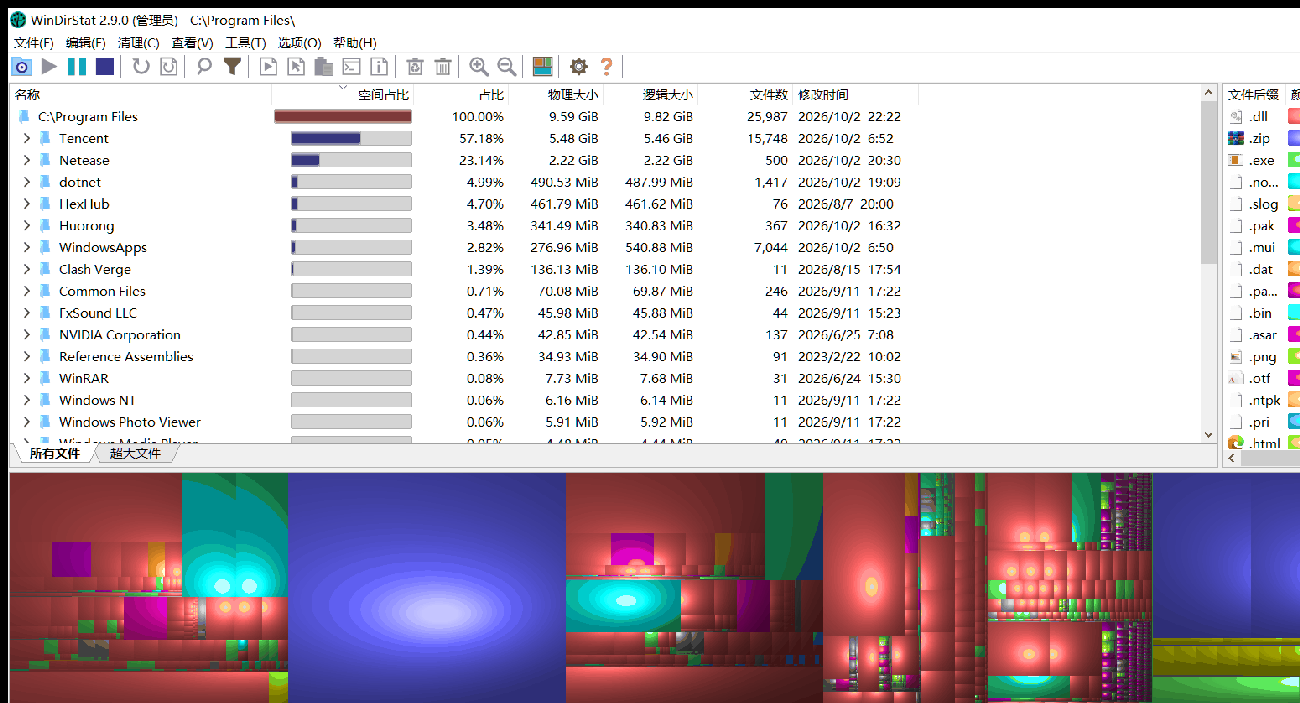This screenshot has width=1300, height=703.
Task: Show selected item in Explorer icon
Action: click(296, 66)
